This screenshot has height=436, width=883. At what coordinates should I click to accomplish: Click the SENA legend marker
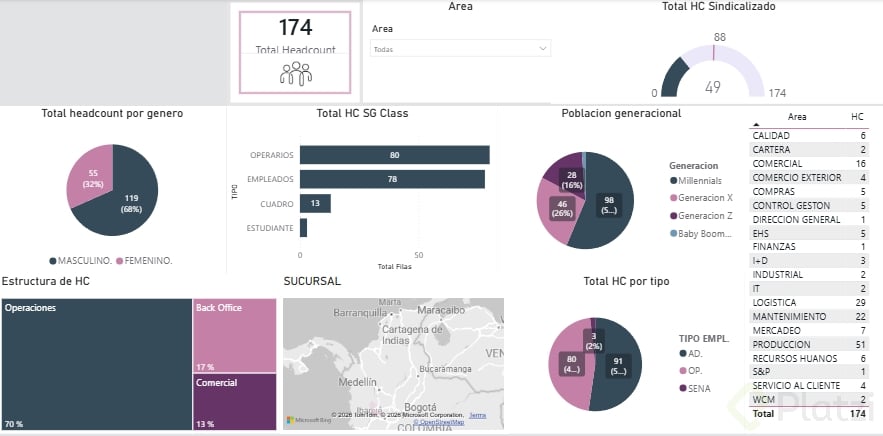[684, 388]
